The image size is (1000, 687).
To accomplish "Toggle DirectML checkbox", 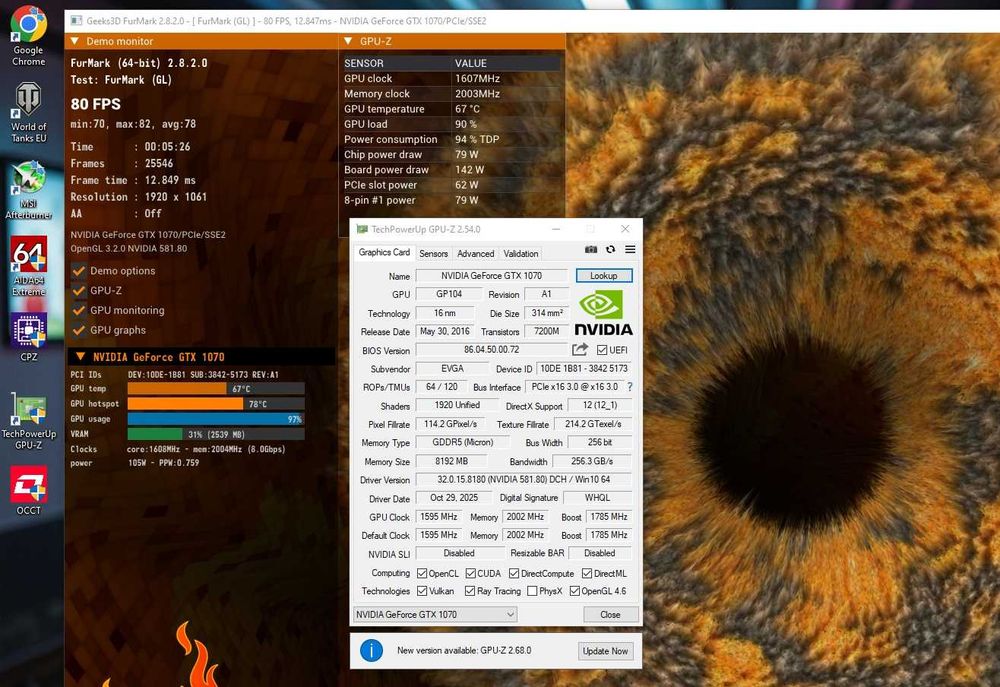I will 587,573.
